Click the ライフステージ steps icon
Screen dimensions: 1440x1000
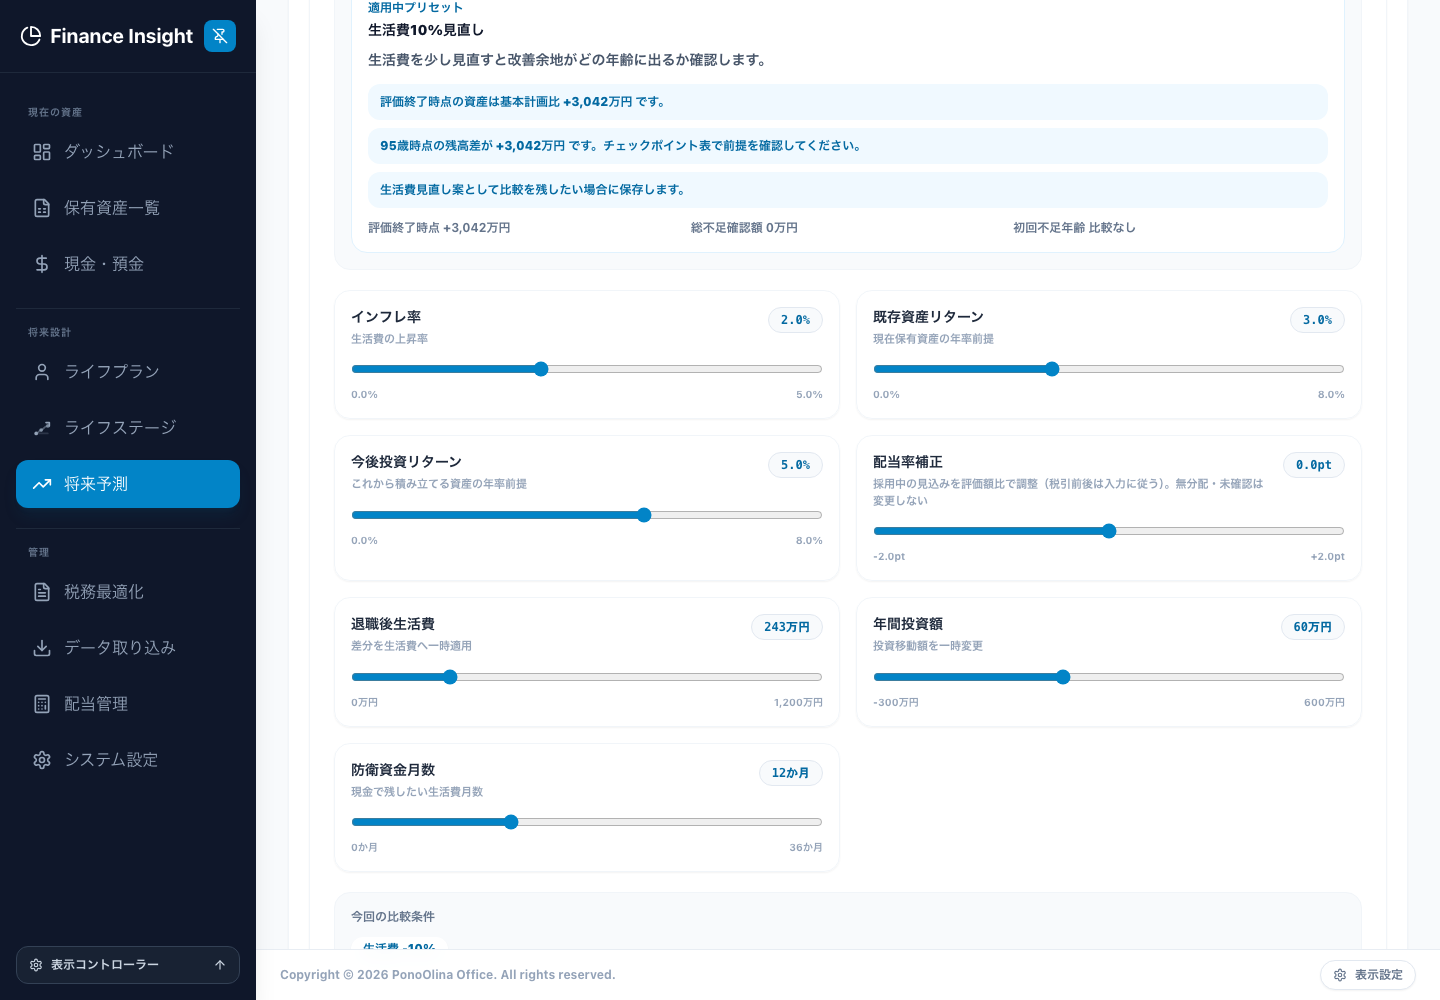click(42, 428)
